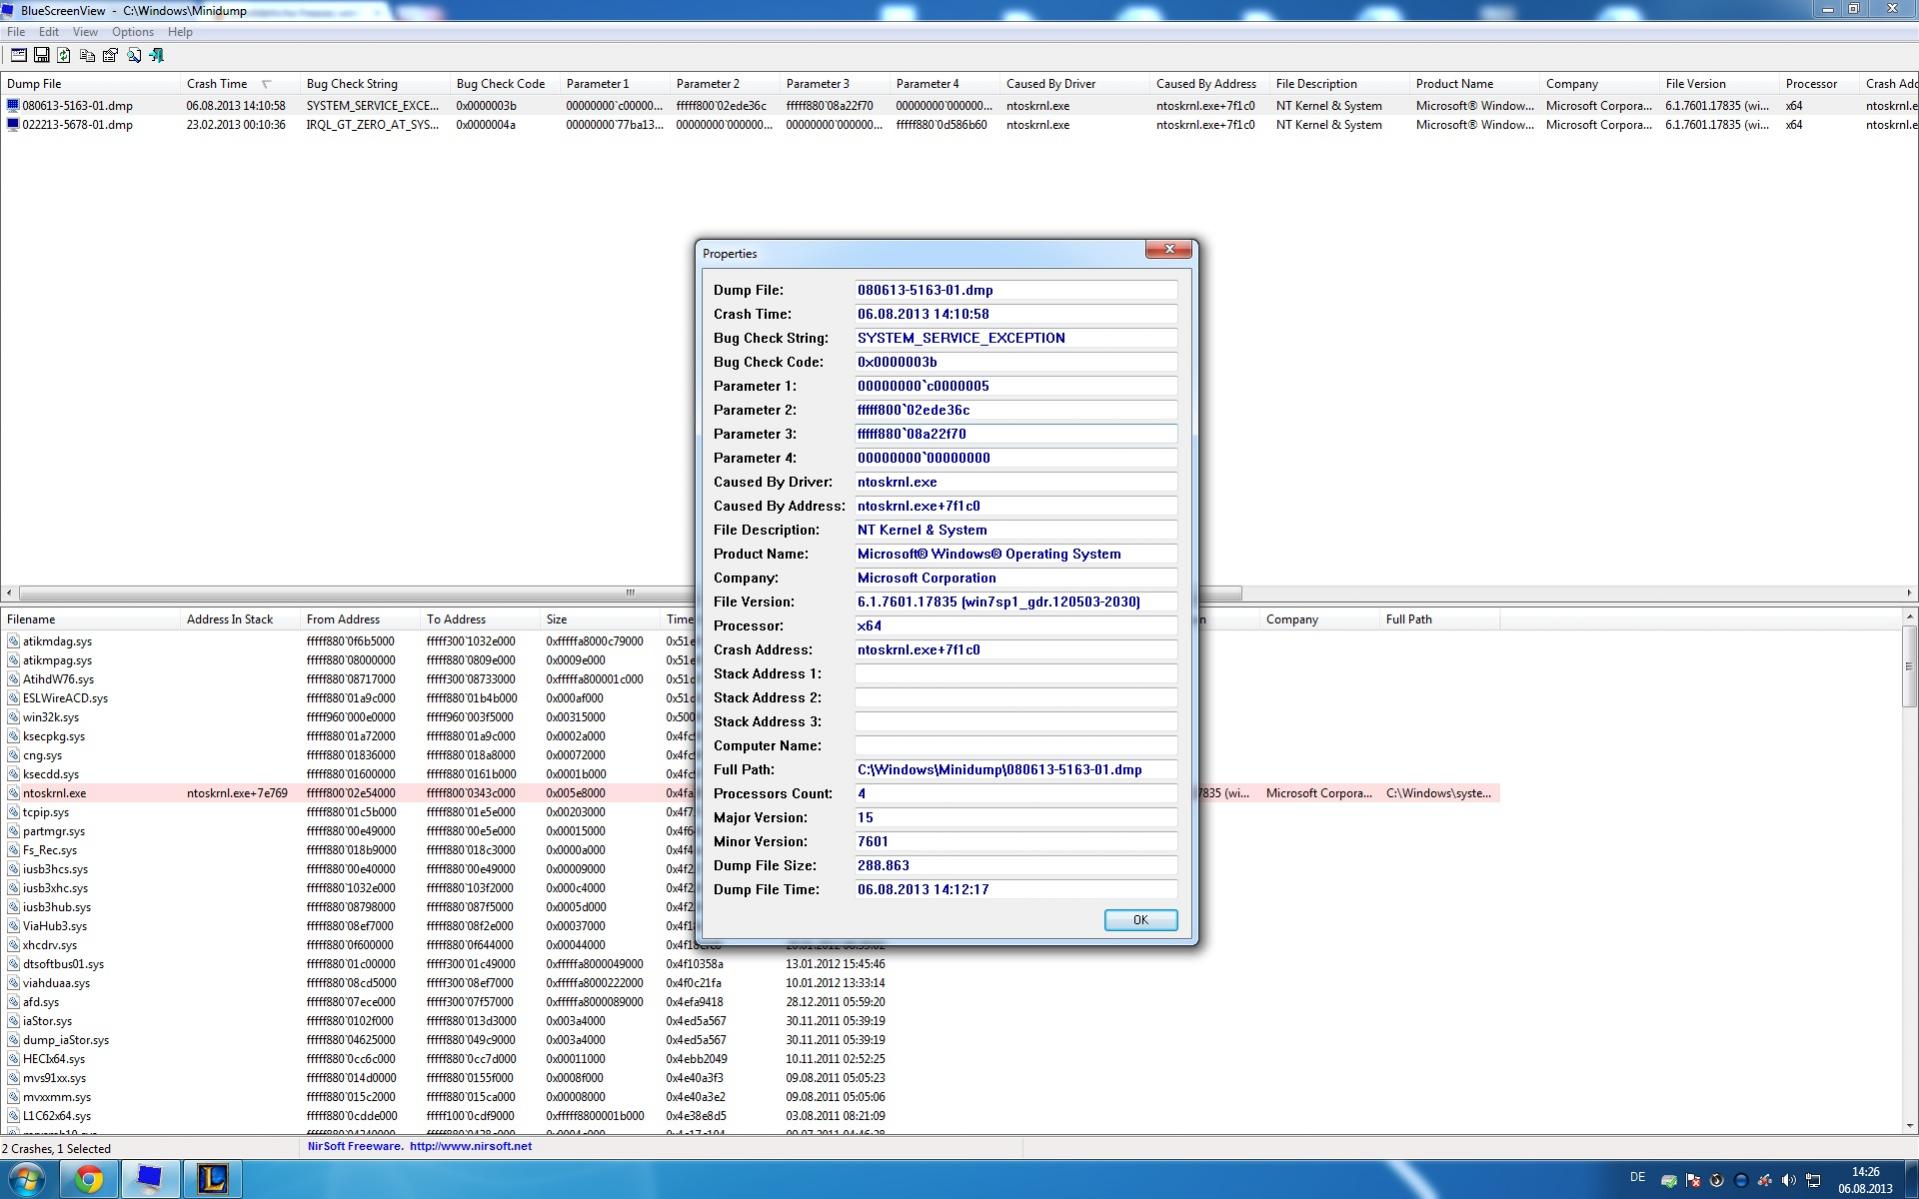Click the Dump File field in Properties
The width and height of the screenshot is (1919, 1199).
coord(1015,290)
